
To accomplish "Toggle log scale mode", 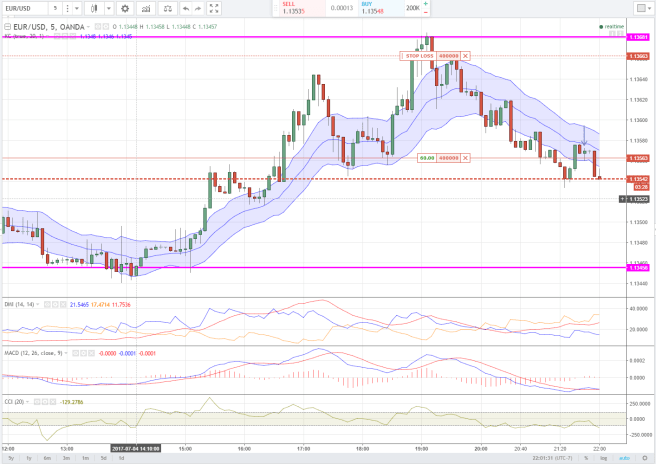I will tap(601, 458).
